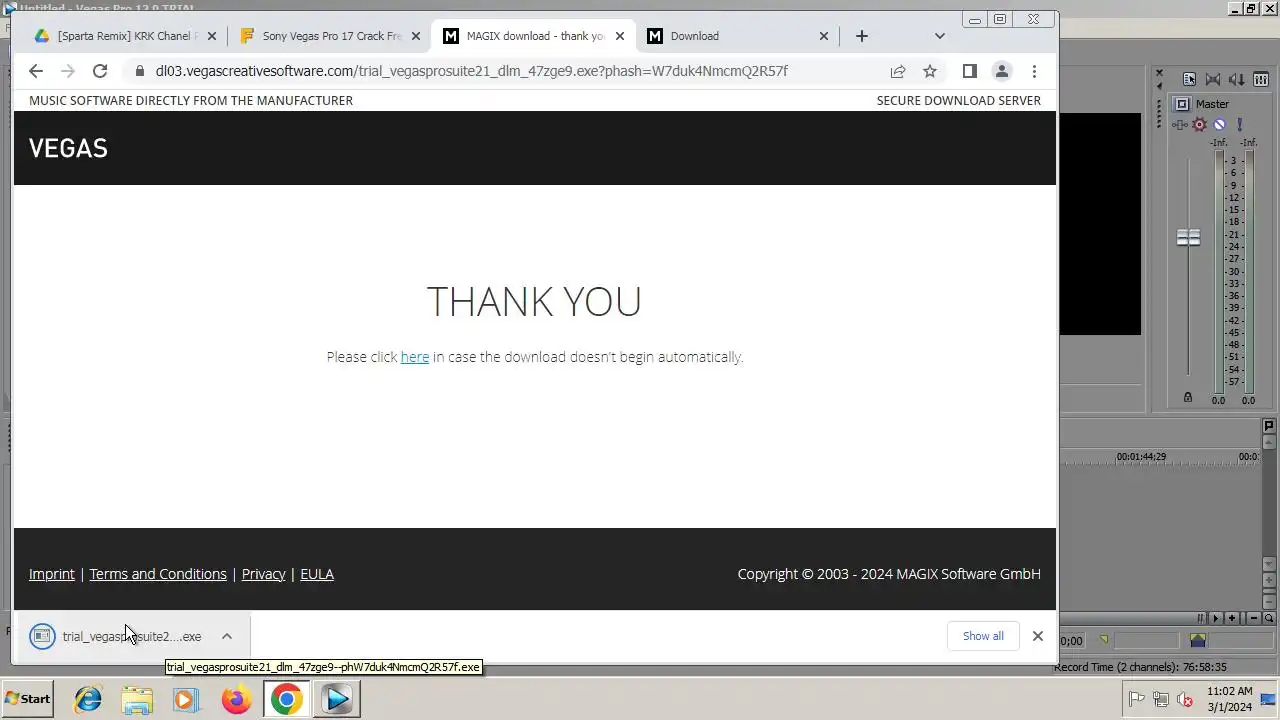Screen dimensions: 1280x720
Task: Go forward to the next page in Chrome
Action: tap(68, 71)
